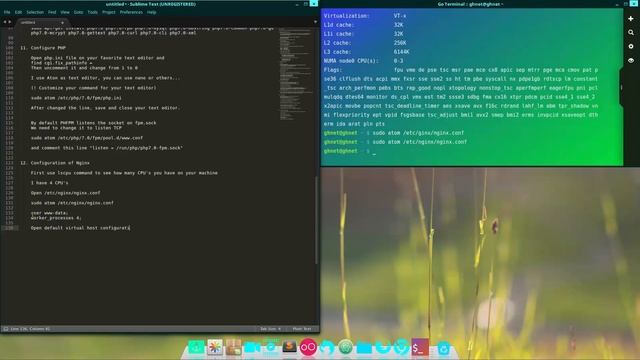Click the eye icon in Go Terminal sidebar
The image size is (640, 360).
(x=631, y=60)
